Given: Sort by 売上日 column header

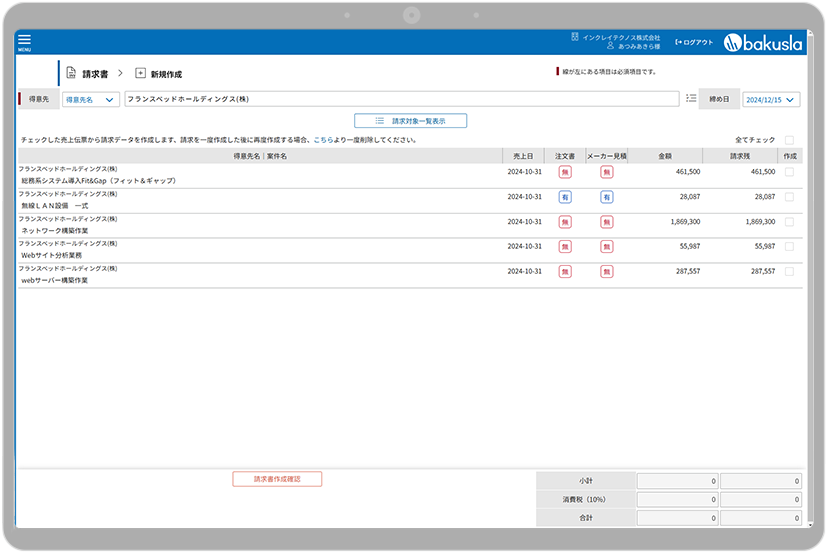Looking at the screenshot, I should coord(523,156).
